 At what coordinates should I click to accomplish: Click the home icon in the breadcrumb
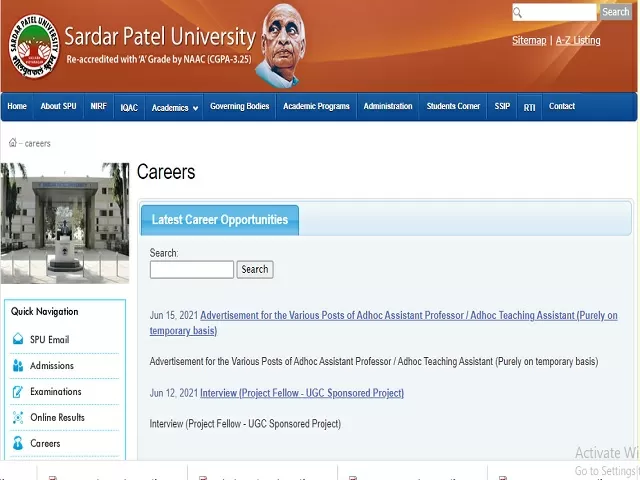(x=13, y=142)
